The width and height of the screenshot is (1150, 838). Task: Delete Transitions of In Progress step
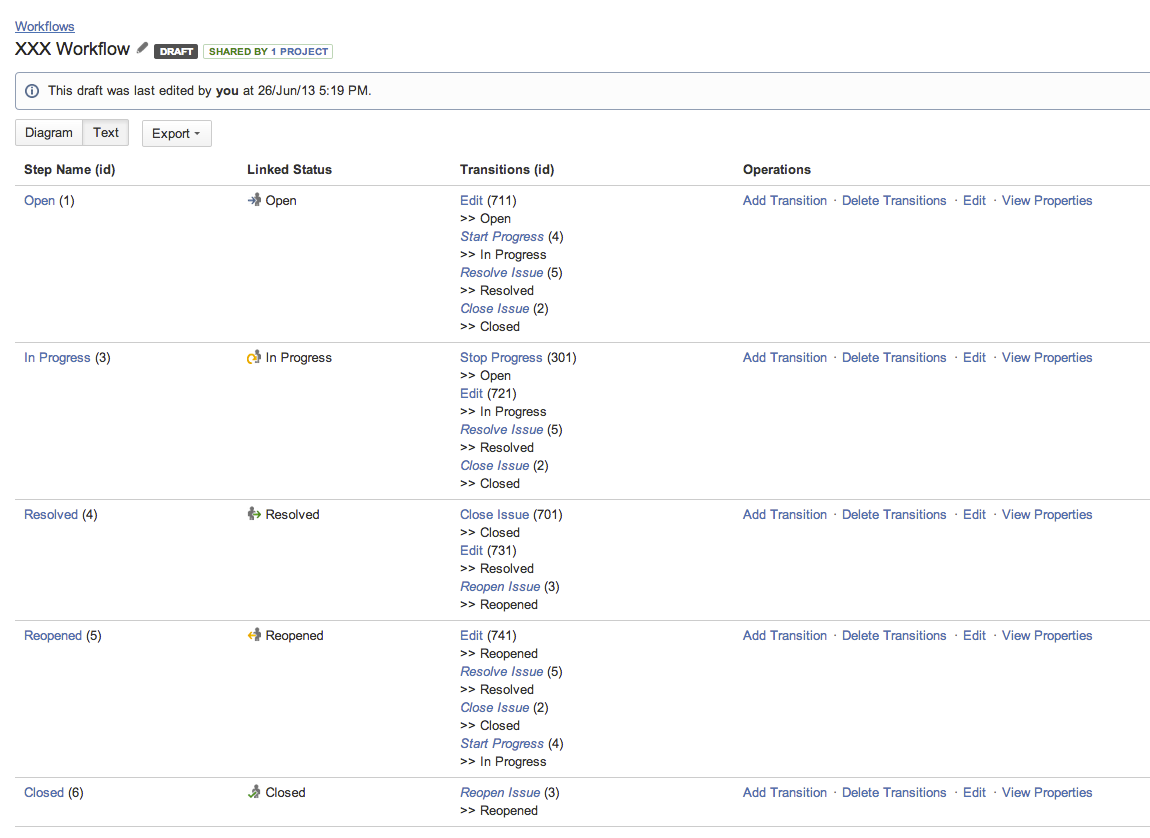click(x=894, y=357)
